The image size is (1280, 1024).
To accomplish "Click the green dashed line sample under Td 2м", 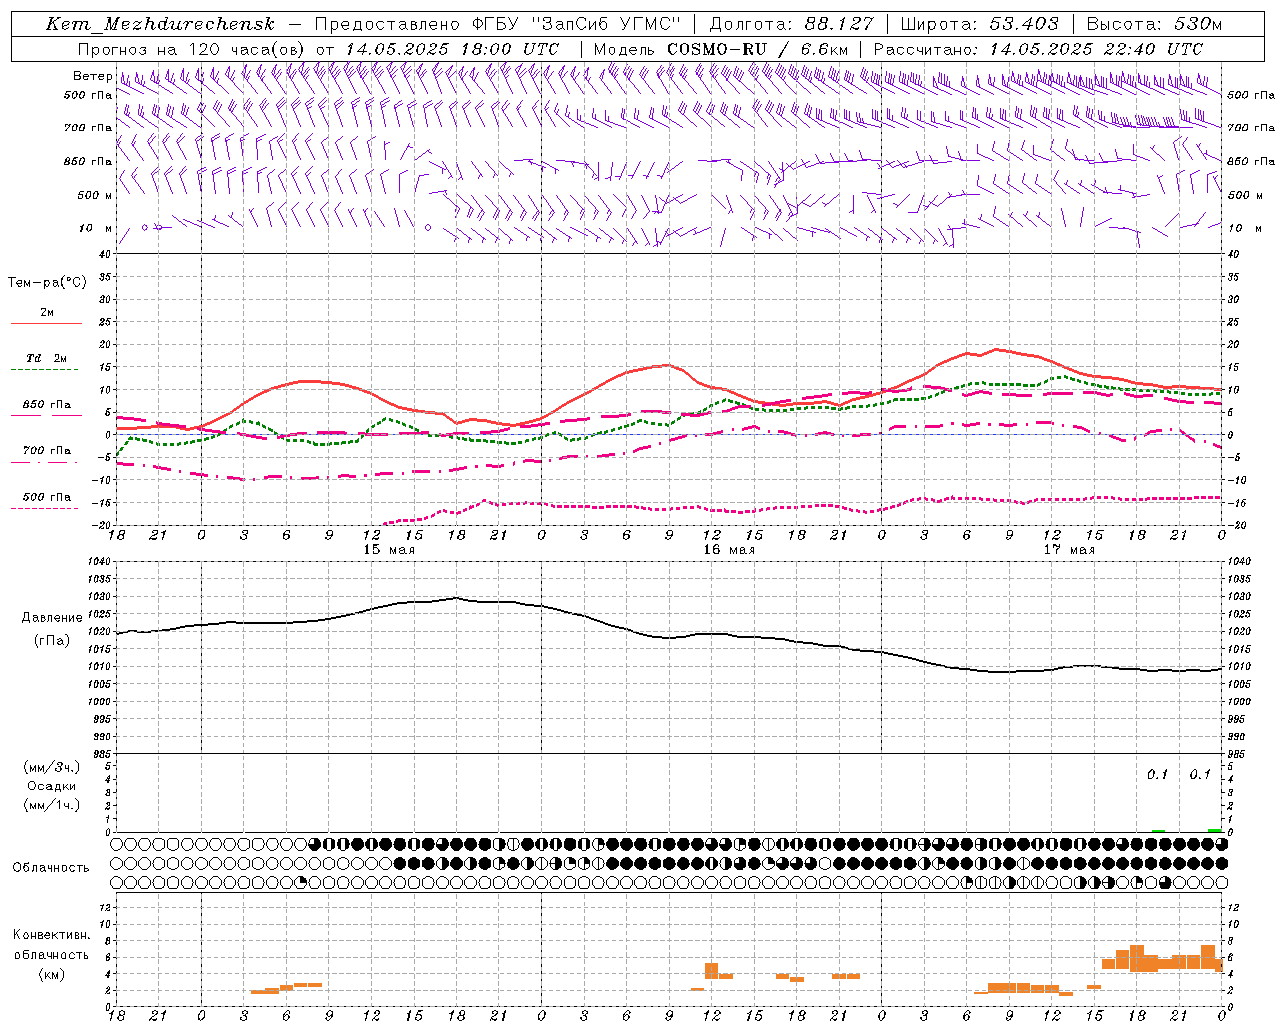I will point(45,370).
